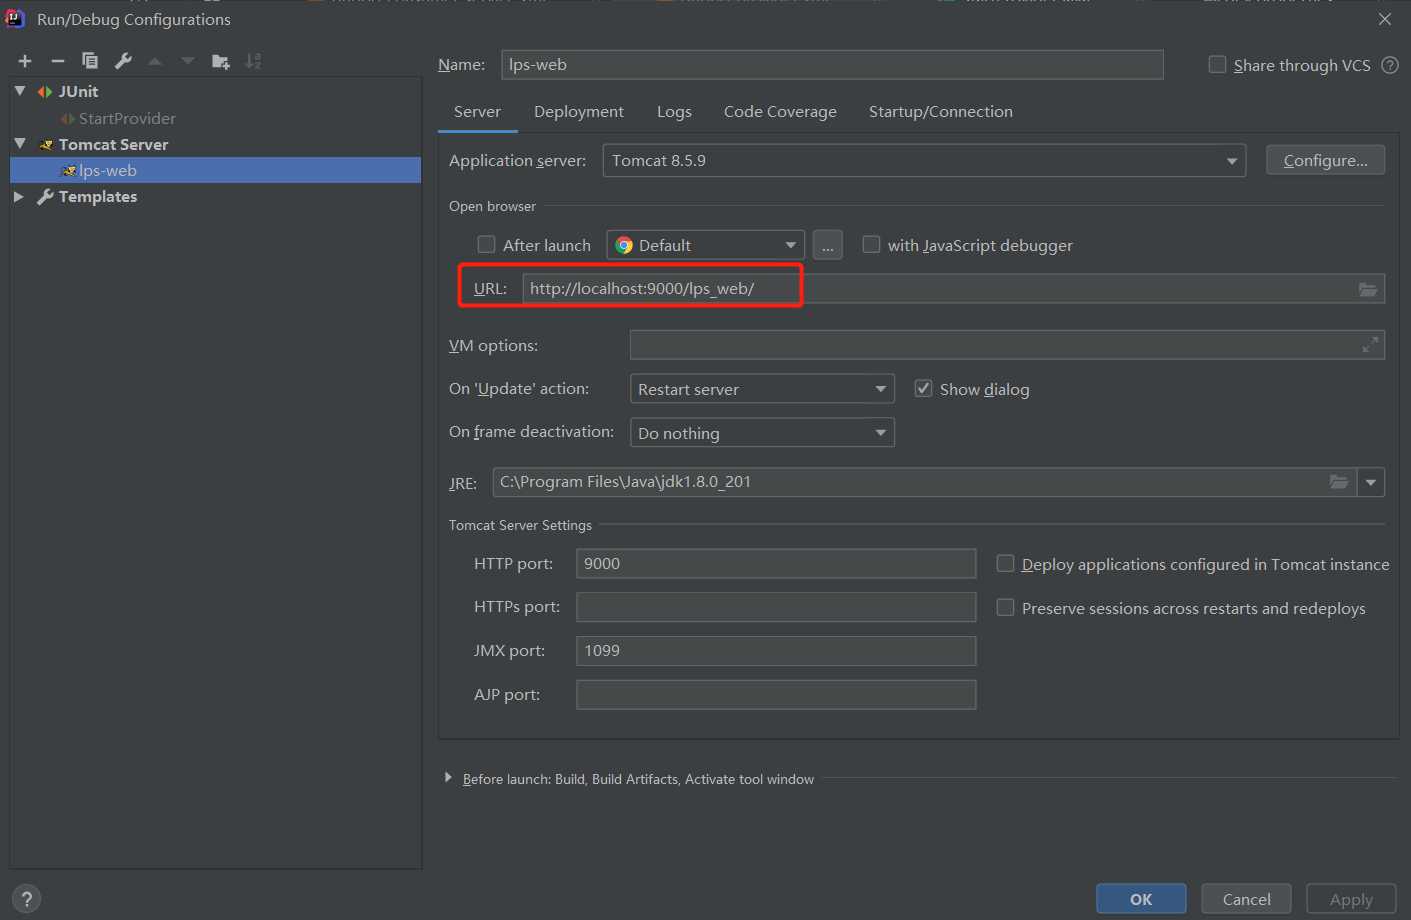Select the StartProvider configuration
1411x920 pixels.
click(x=127, y=118)
